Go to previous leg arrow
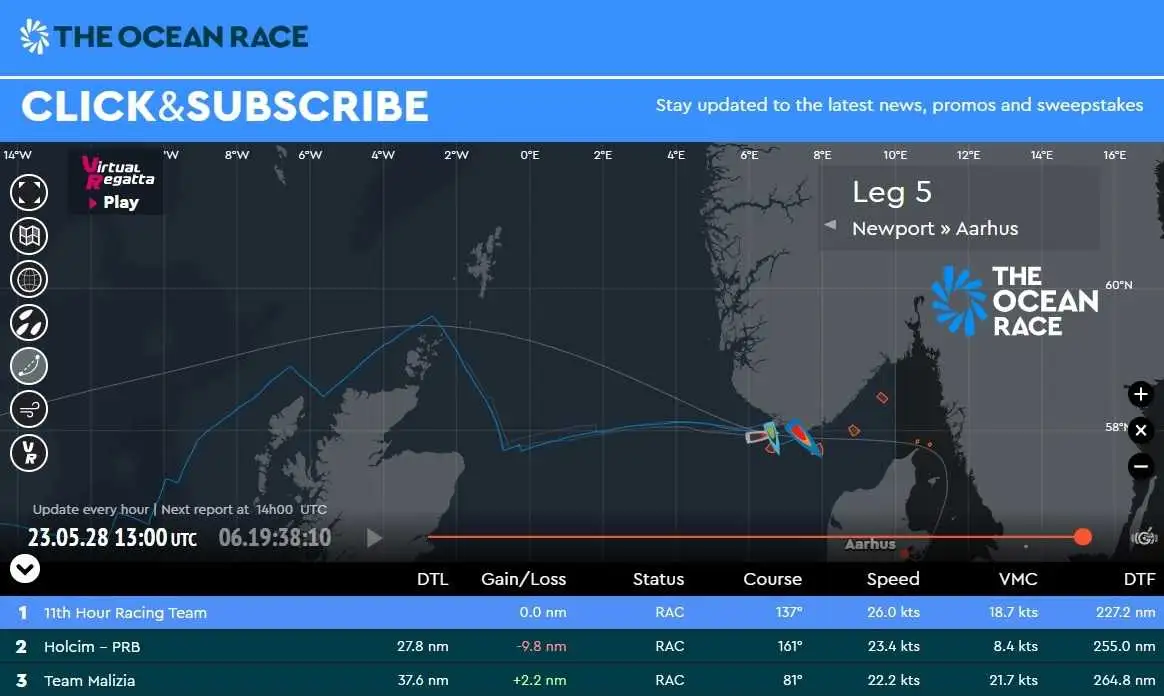The width and height of the screenshot is (1164, 696). (x=831, y=225)
